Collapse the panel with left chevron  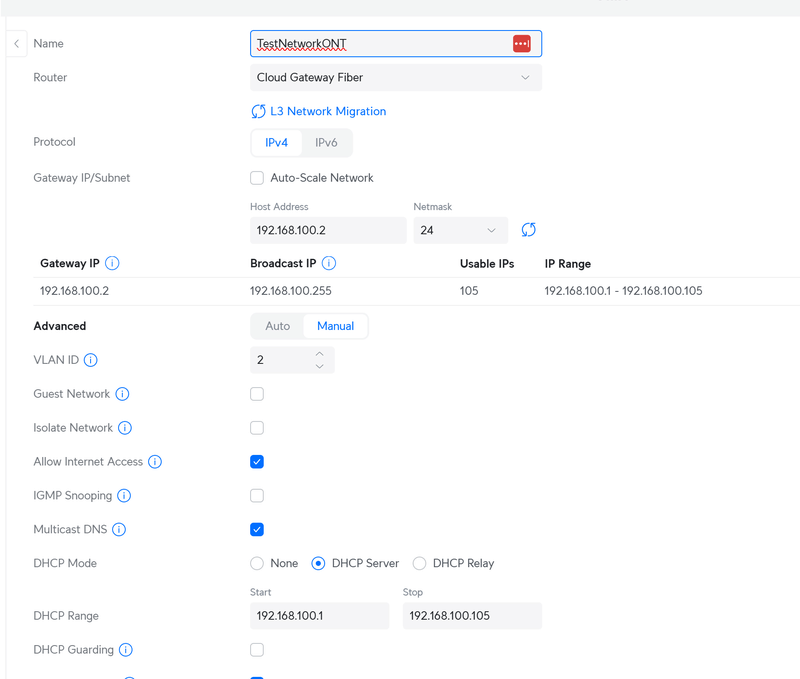tap(17, 44)
